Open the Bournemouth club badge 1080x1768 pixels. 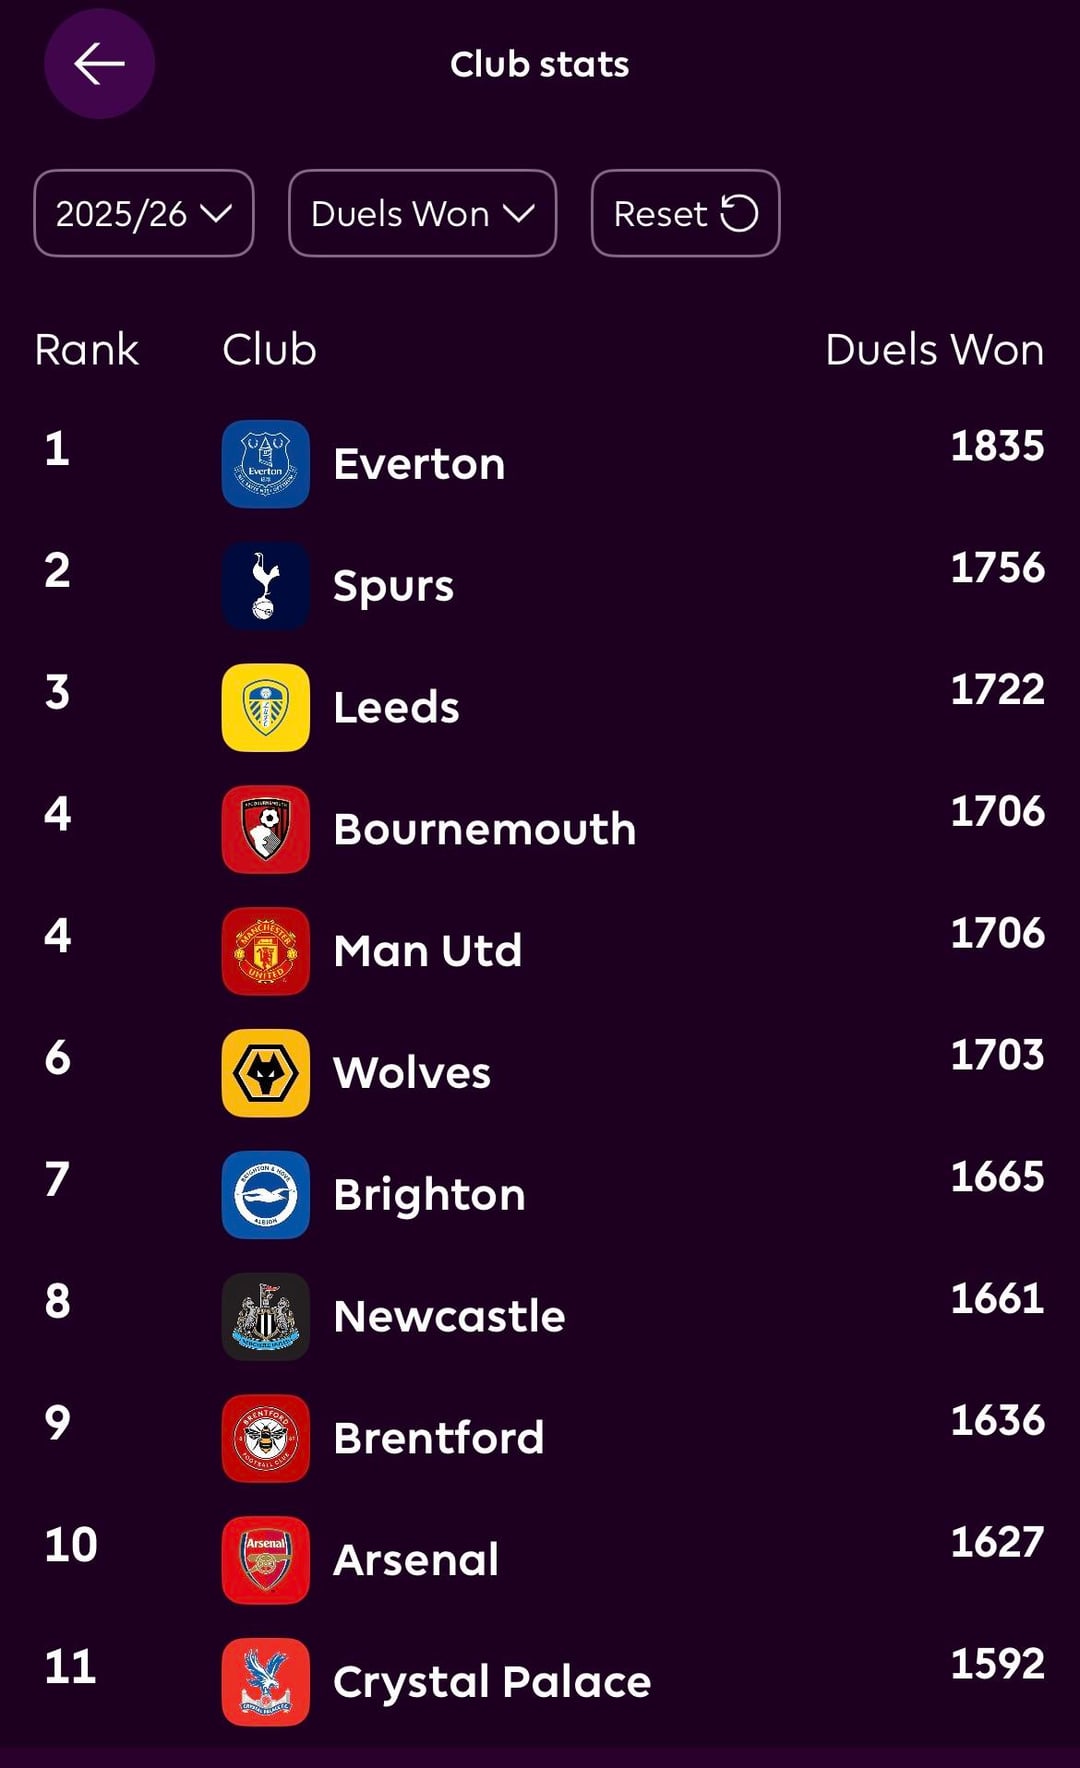pyautogui.click(x=265, y=829)
